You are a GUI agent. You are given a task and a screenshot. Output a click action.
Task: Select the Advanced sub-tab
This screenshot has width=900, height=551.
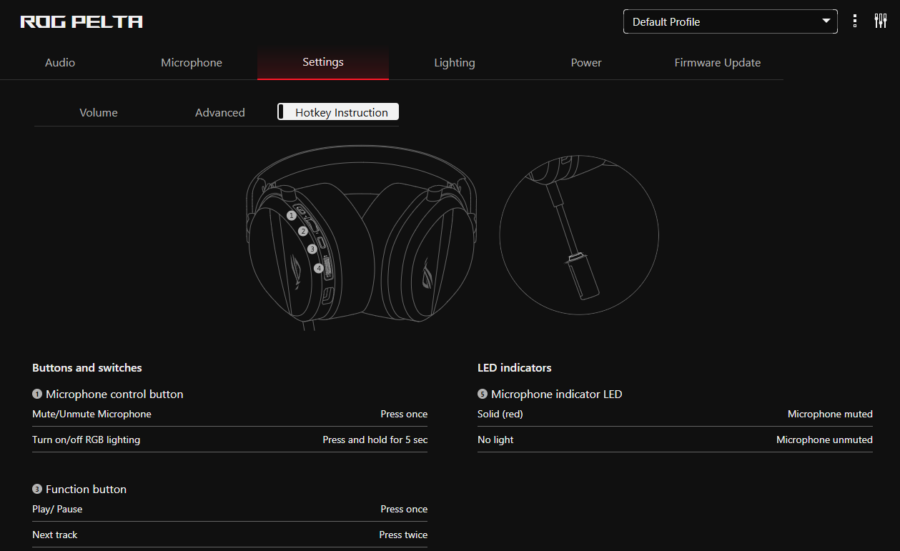(x=220, y=112)
